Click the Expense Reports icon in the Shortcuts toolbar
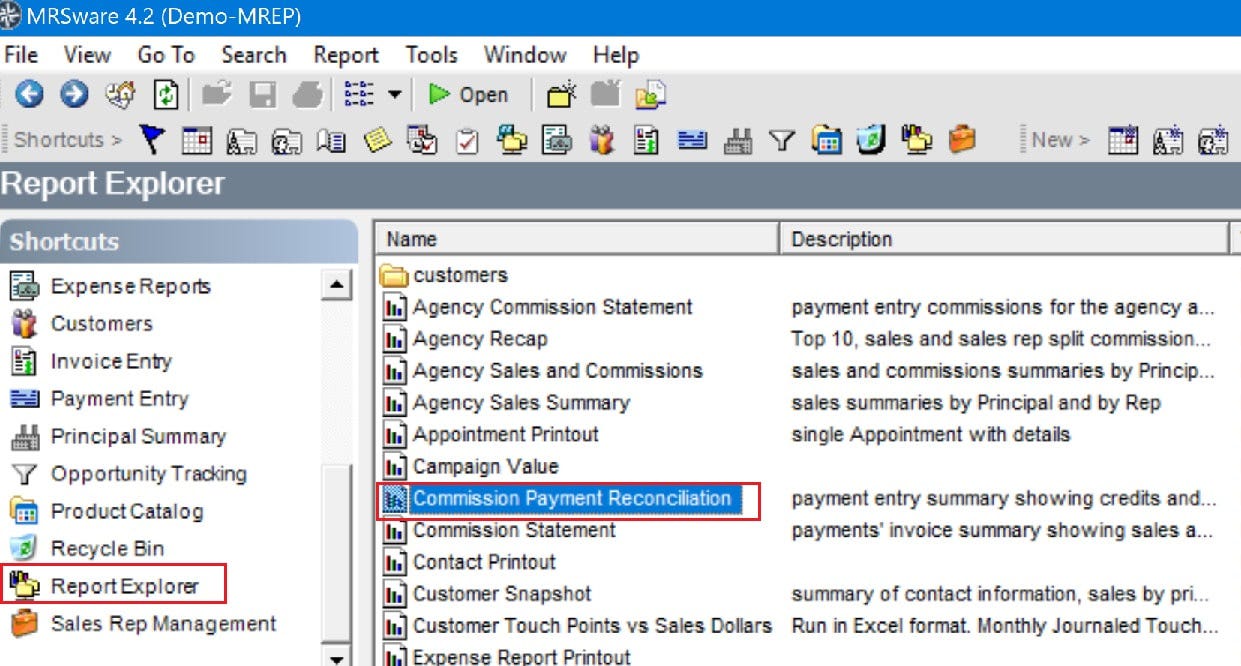The height and width of the screenshot is (666, 1241). pyautogui.click(x=557, y=140)
